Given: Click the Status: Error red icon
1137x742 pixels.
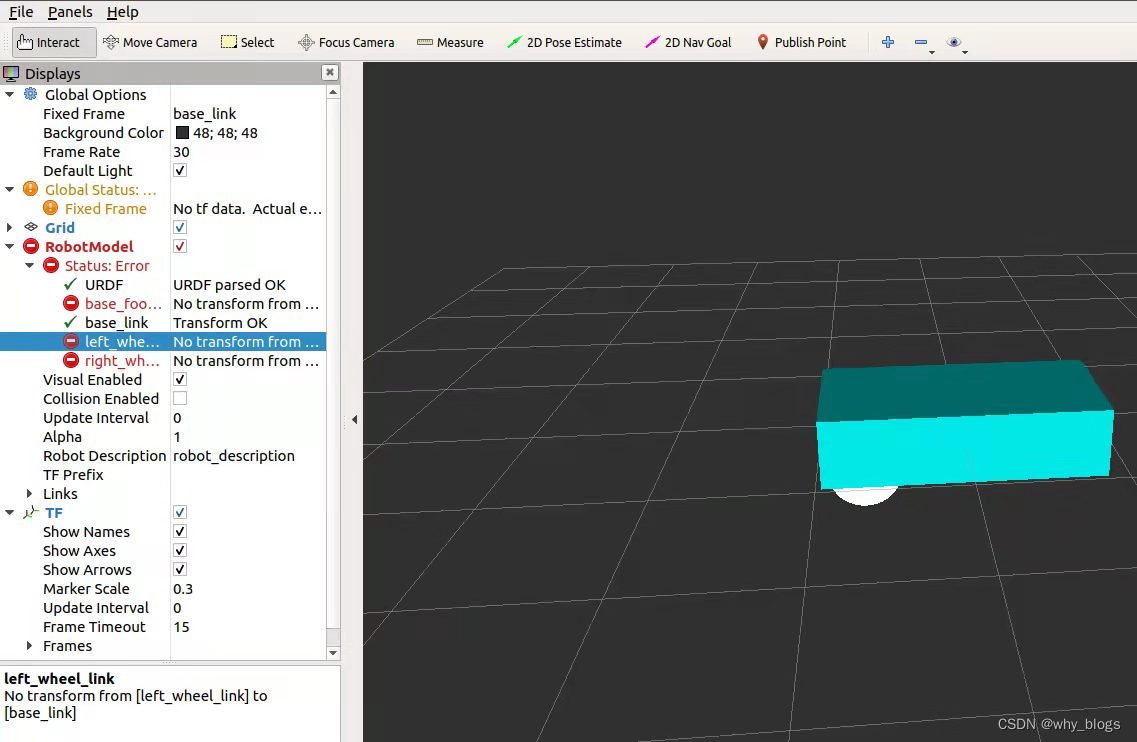Looking at the screenshot, I should [51, 265].
